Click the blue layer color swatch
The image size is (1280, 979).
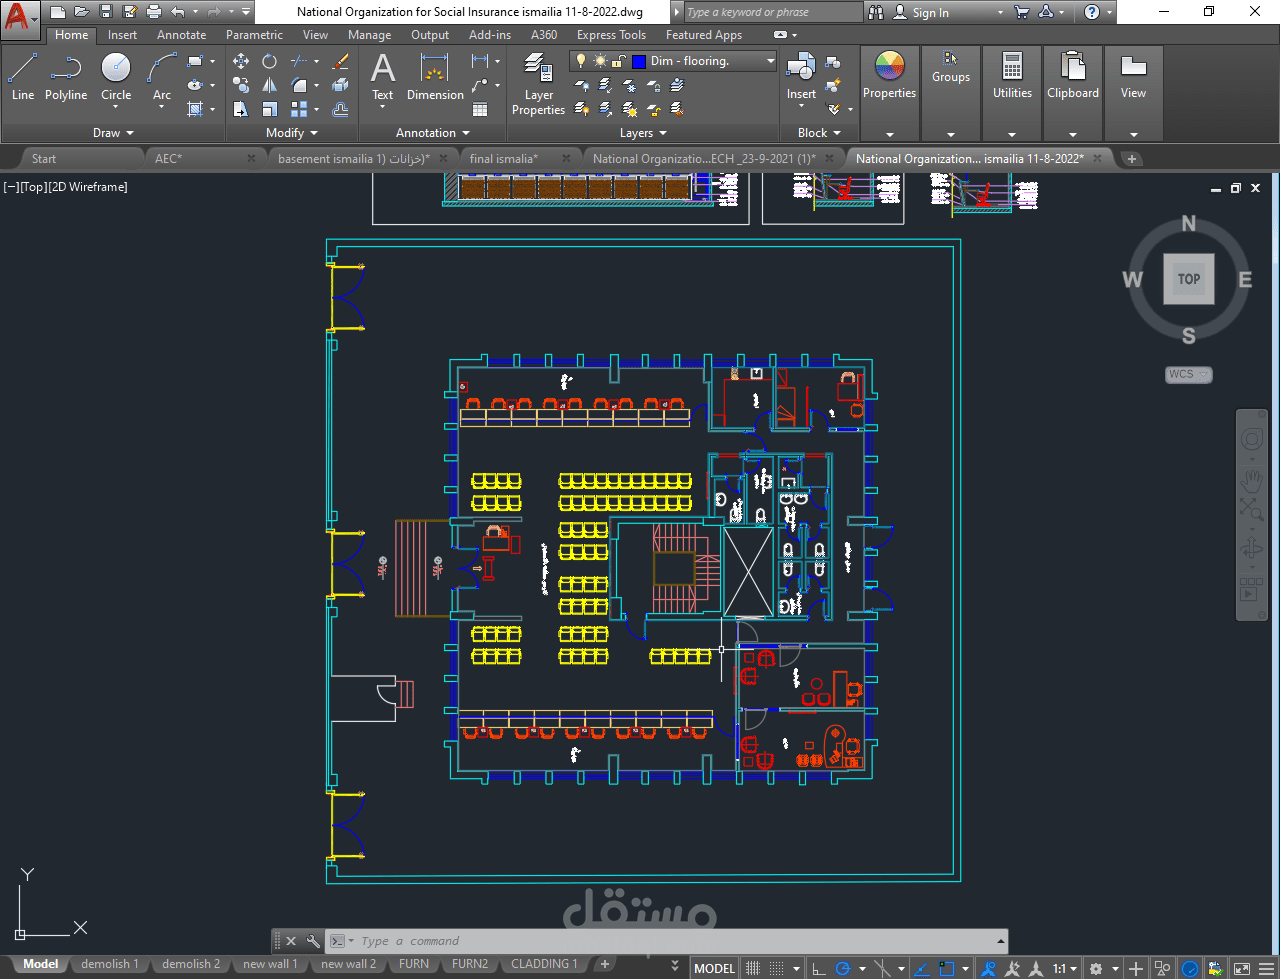639,61
